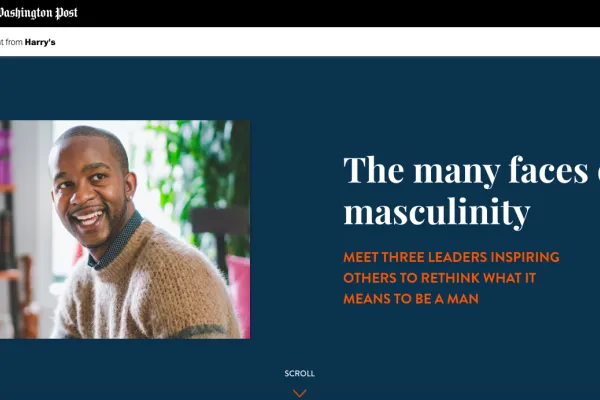Click the word 'masculinity' in headline
Image resolution: width=600 pixels, height=400 pixels.
point(437,212)
